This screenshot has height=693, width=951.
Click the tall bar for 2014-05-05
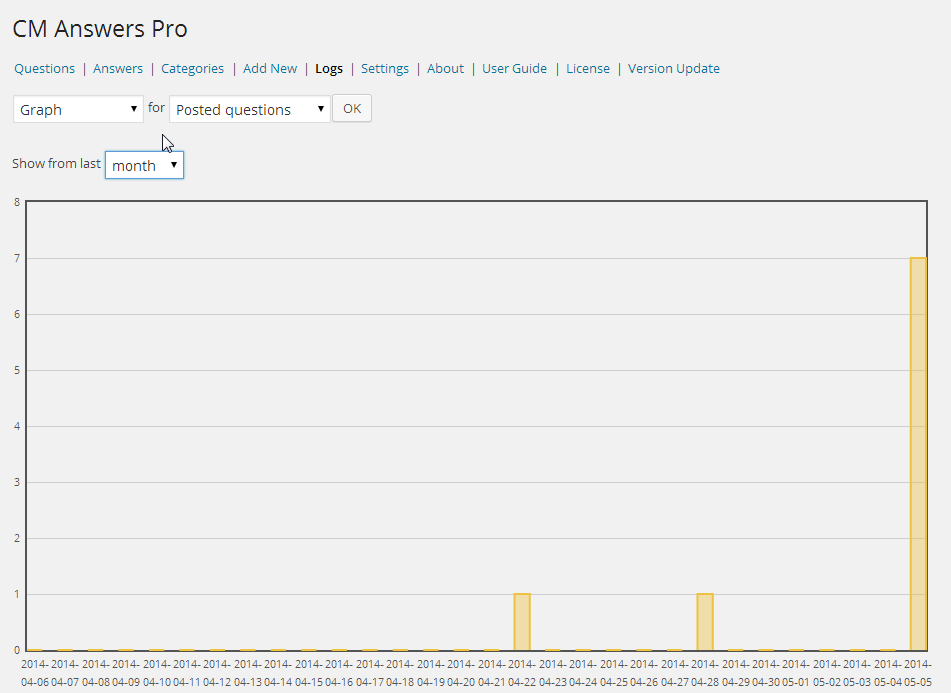918,453
